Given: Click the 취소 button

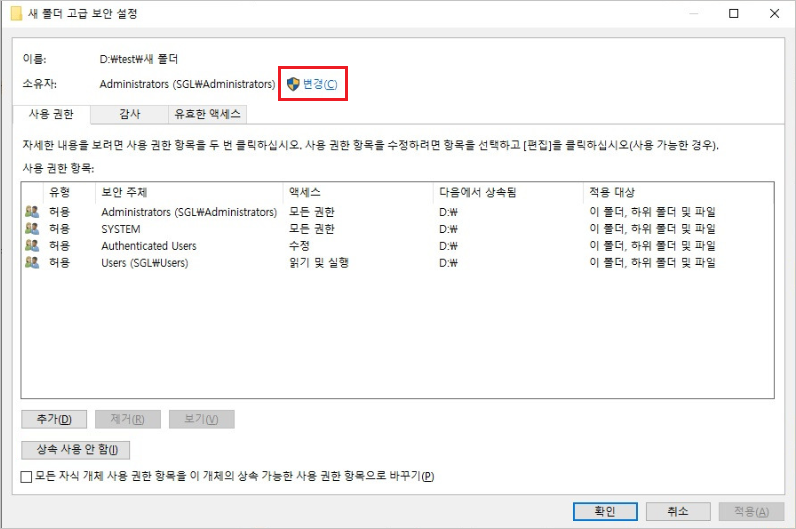Looking at the screenshot, I should pyautogui.click(x=678, y=511).
